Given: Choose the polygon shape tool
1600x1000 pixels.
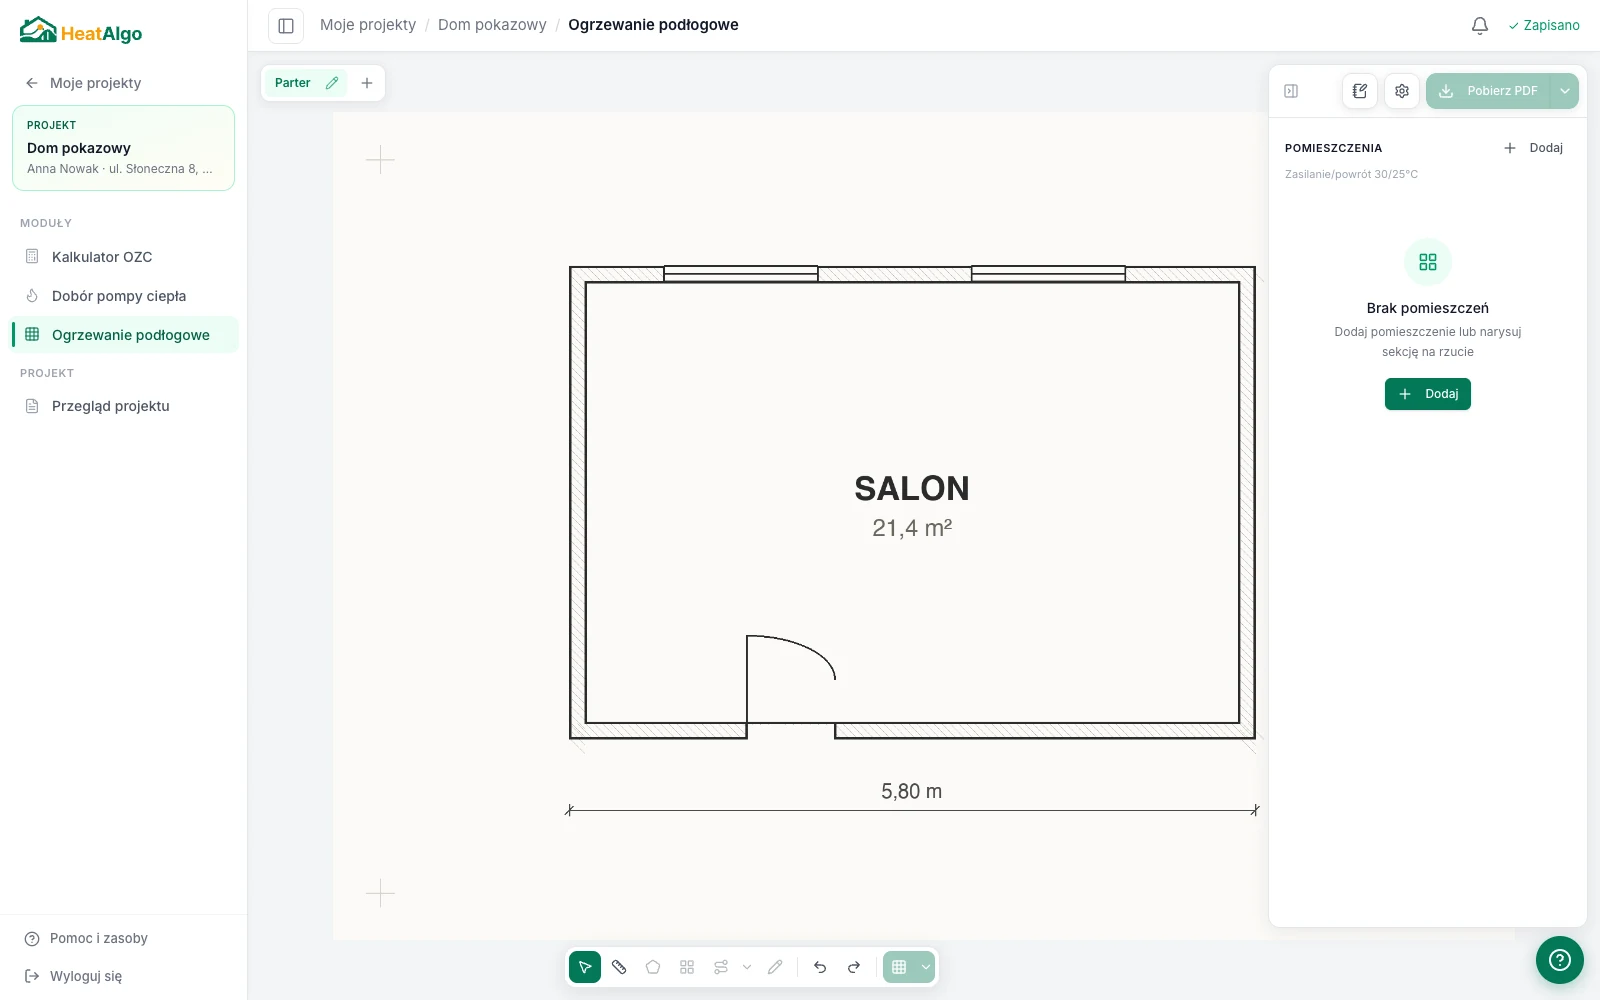Looking at the screenshot, I should click(653, 967).
